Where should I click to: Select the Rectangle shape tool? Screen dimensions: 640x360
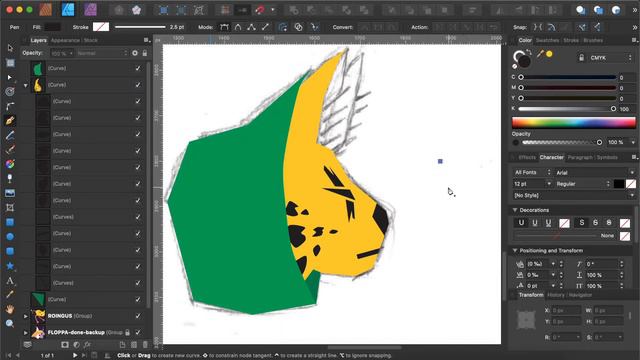point(10,222)
